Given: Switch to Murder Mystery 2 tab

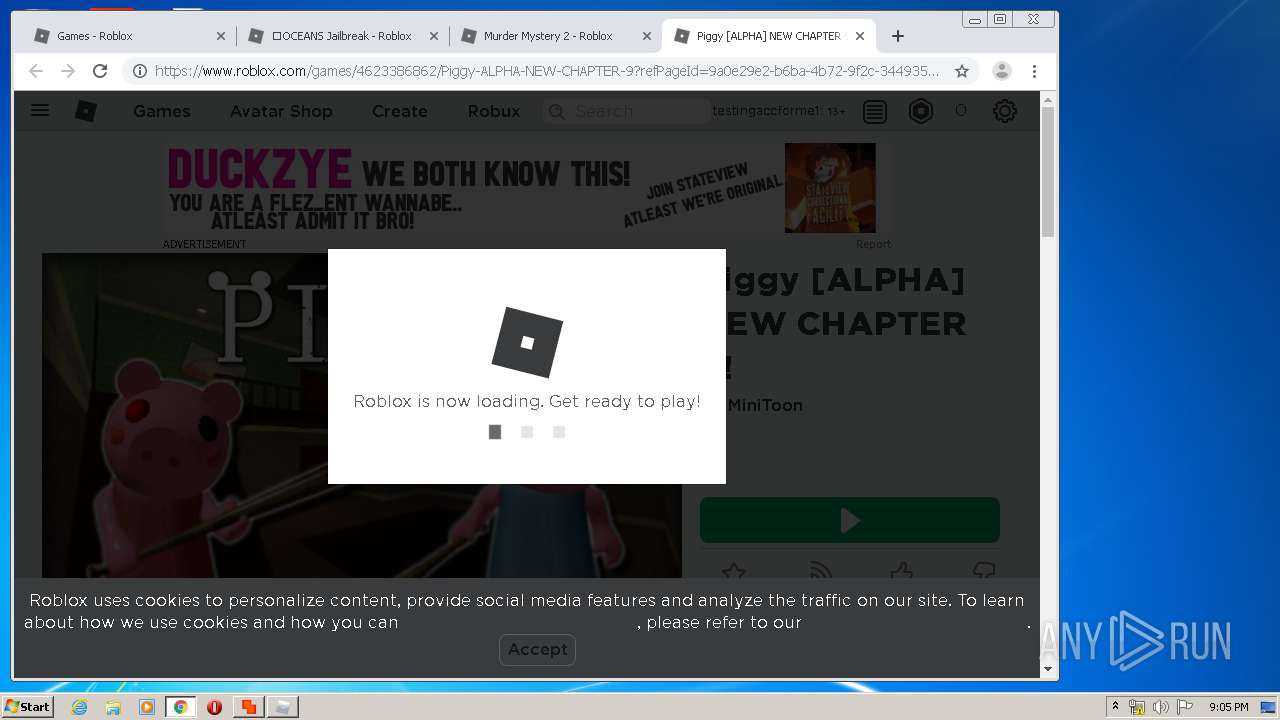Looking at the screenshot, I should click(555, 36).
